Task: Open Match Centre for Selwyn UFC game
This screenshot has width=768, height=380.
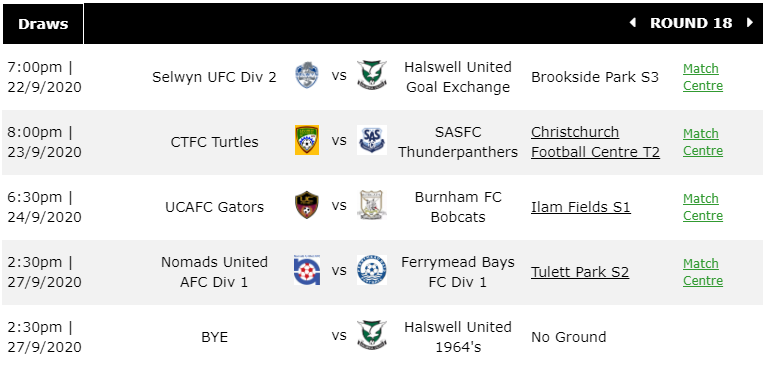Action: pyautogui.click(x=703, y=77)
